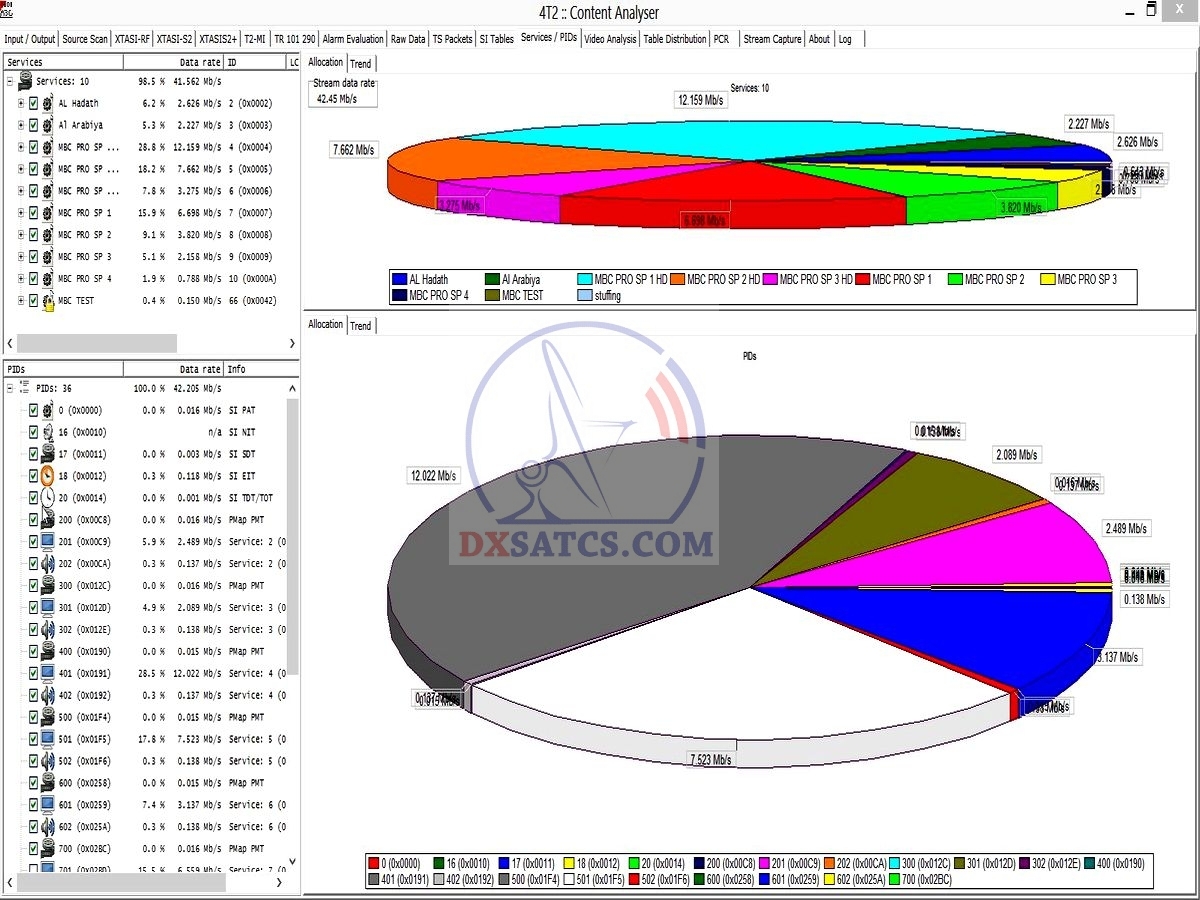This screenshot has width=1200, height=900.
Task: Toggle the MBC PRO SP 4 checkbox
Action: (33, 279)
